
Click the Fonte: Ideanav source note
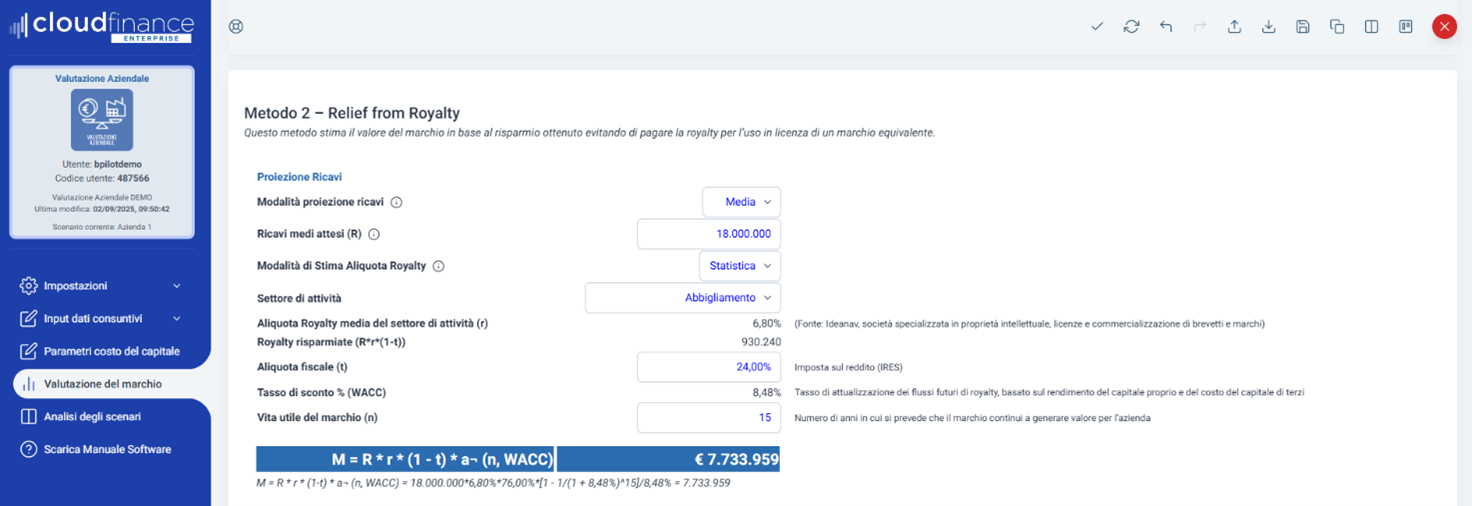click(x=1030, y=324)
